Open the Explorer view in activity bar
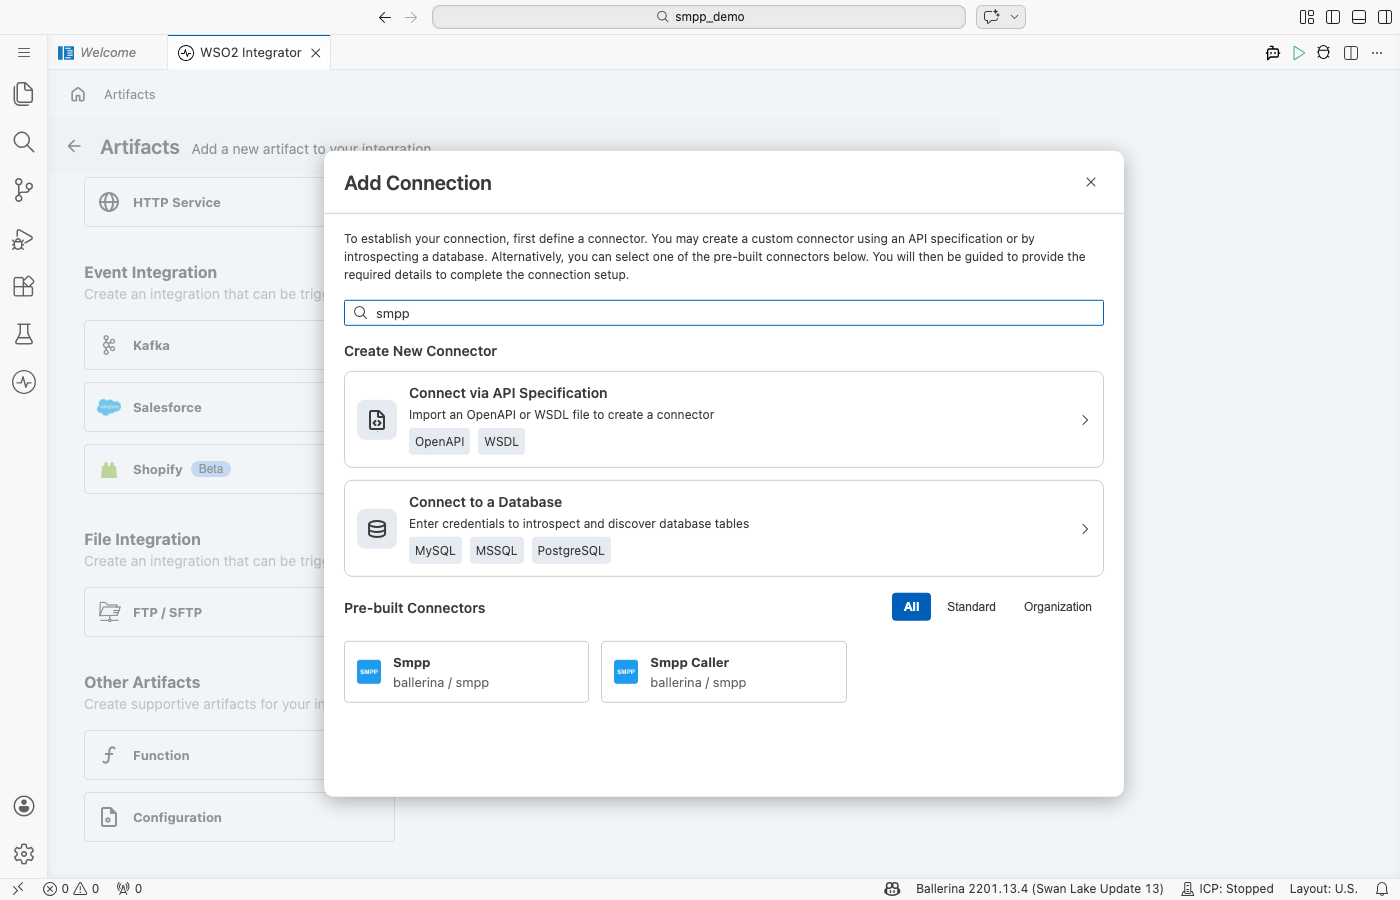This screenshot has width=1400, height=900. 24,93
